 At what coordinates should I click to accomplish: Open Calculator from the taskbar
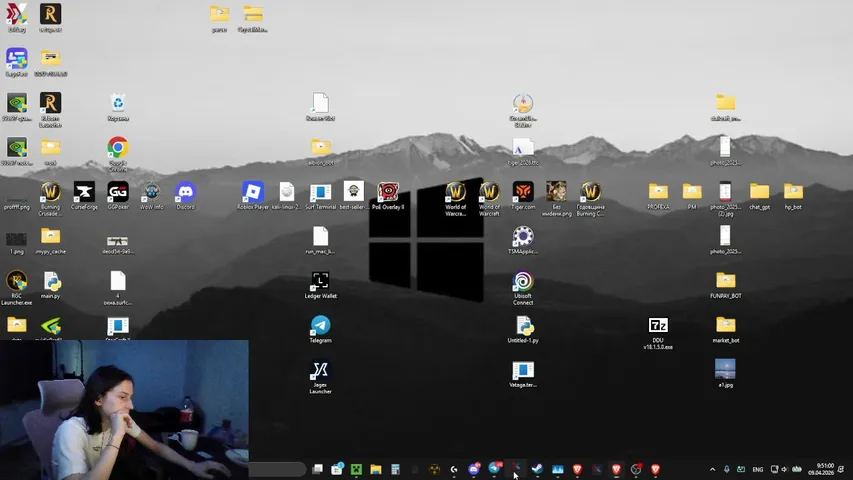(395, 469)
